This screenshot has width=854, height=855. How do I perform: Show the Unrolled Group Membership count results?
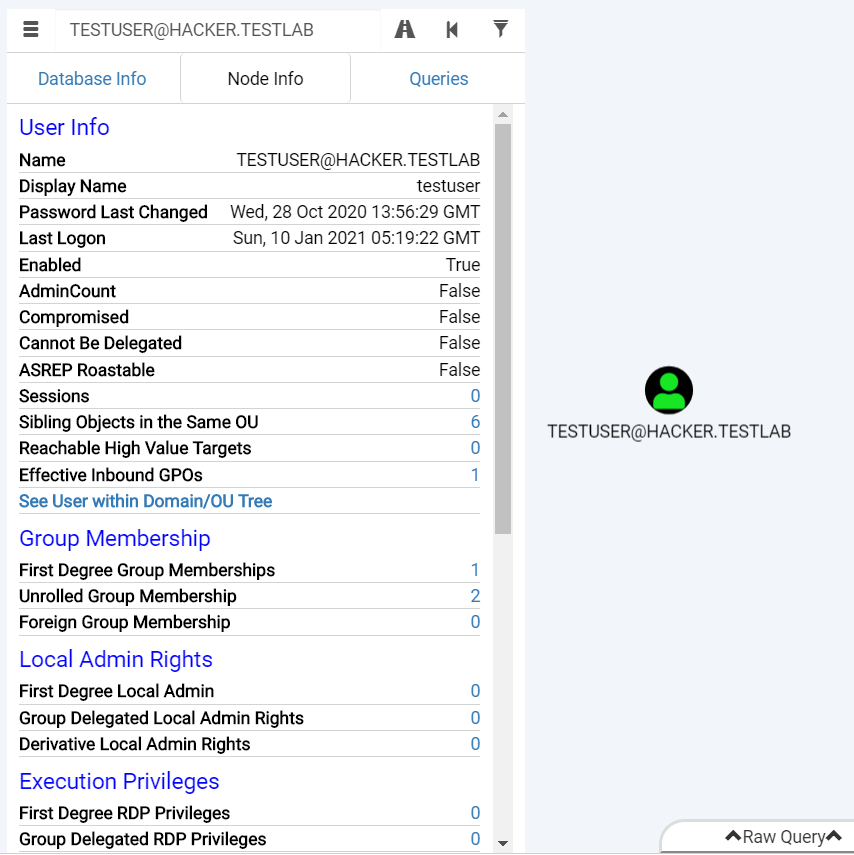coord(475,596)
